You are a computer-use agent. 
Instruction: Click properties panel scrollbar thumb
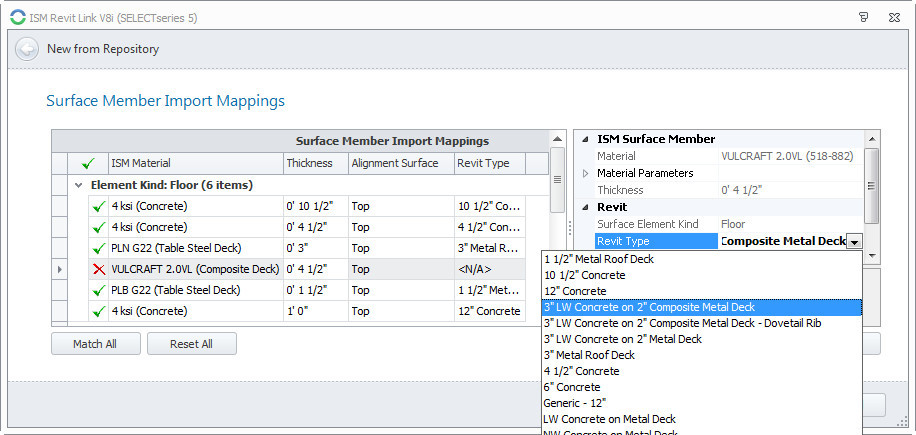click(871, 186)
